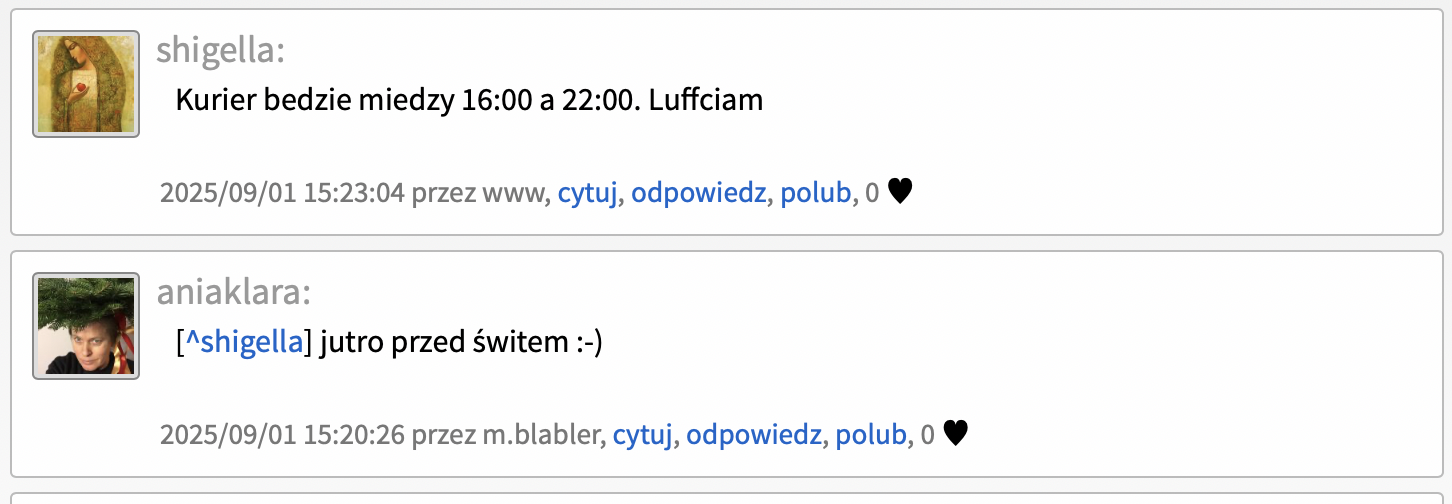Screen dimensions: 1452x504
Task: Click the heart icon on shigella's post
Action: pos(900,192)
